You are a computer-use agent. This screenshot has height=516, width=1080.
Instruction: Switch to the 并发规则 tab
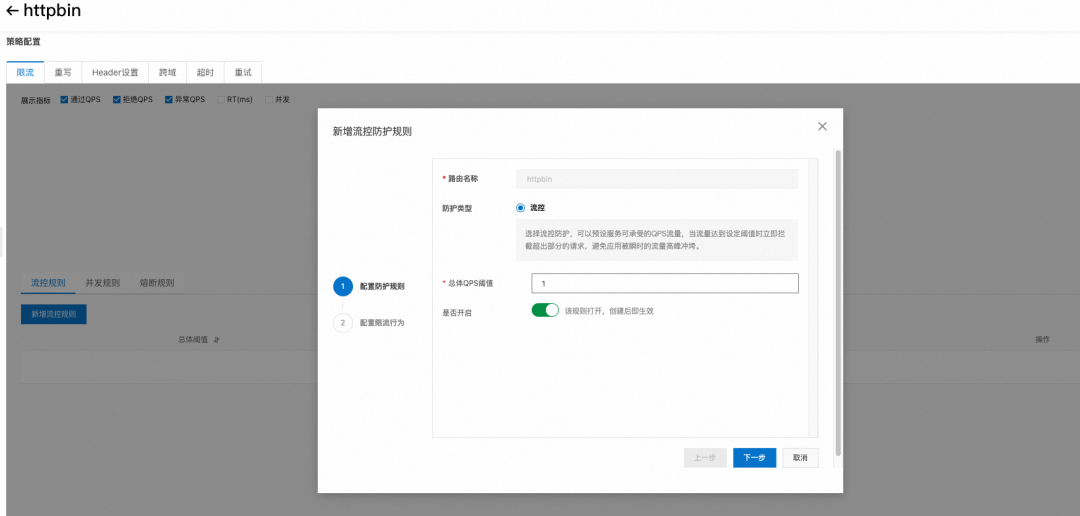[x=103, y=283]
